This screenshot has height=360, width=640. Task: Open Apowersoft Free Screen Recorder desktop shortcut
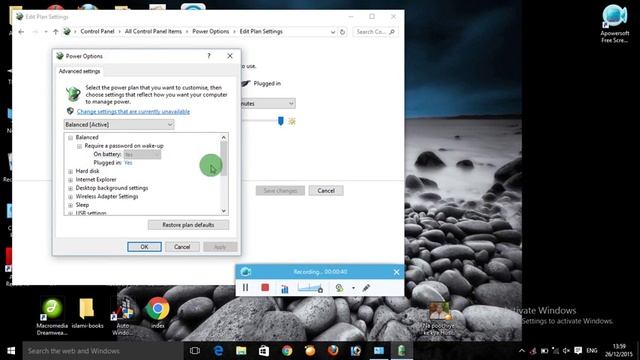614,24
